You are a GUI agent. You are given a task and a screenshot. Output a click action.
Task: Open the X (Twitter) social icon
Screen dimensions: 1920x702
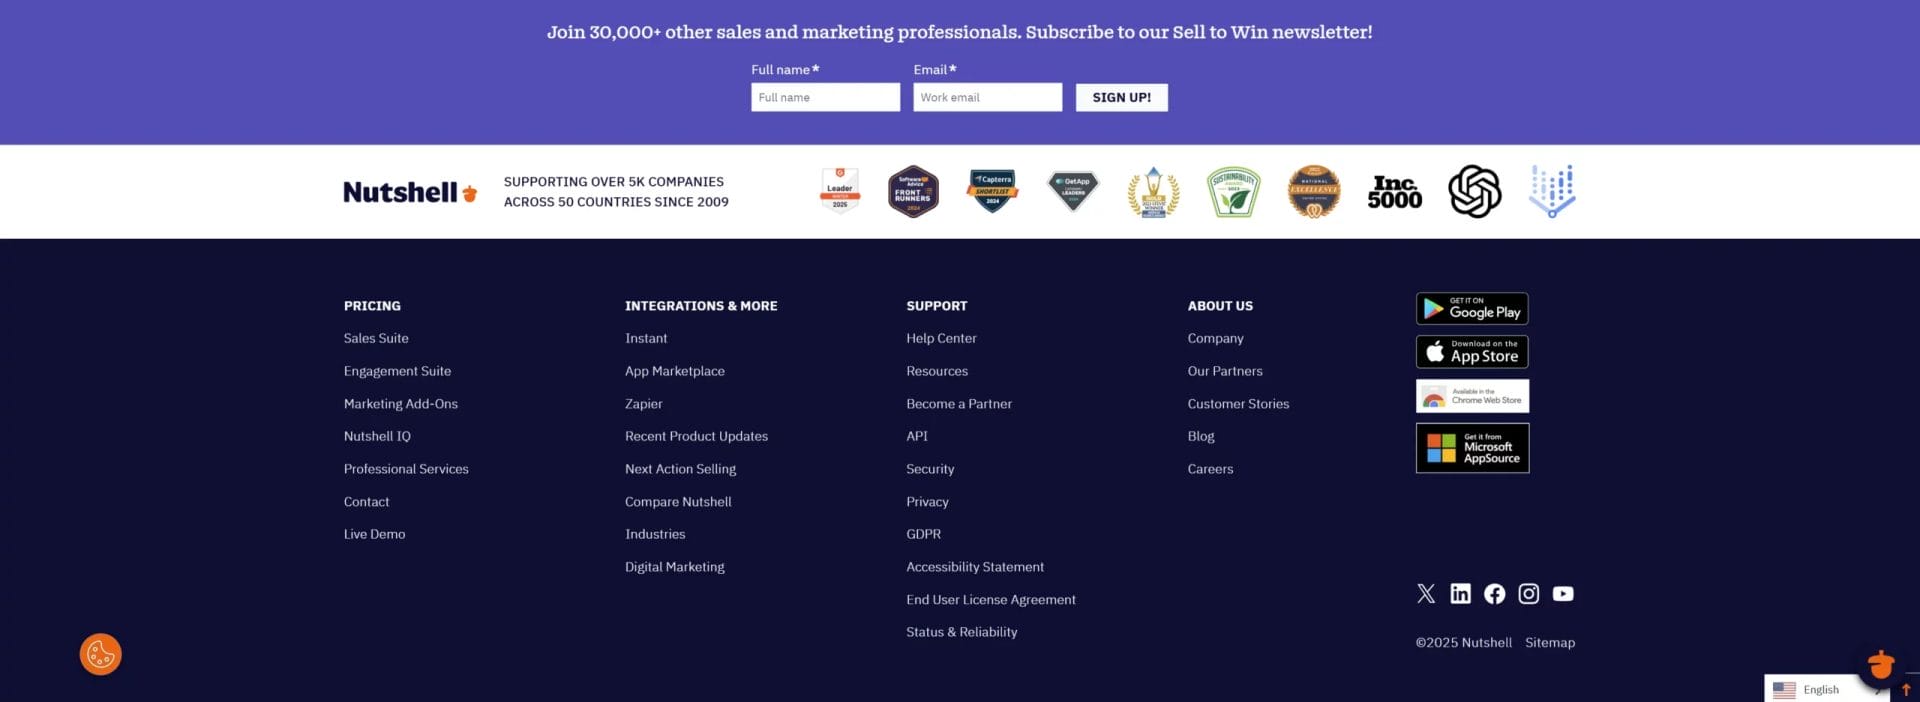1426,594
